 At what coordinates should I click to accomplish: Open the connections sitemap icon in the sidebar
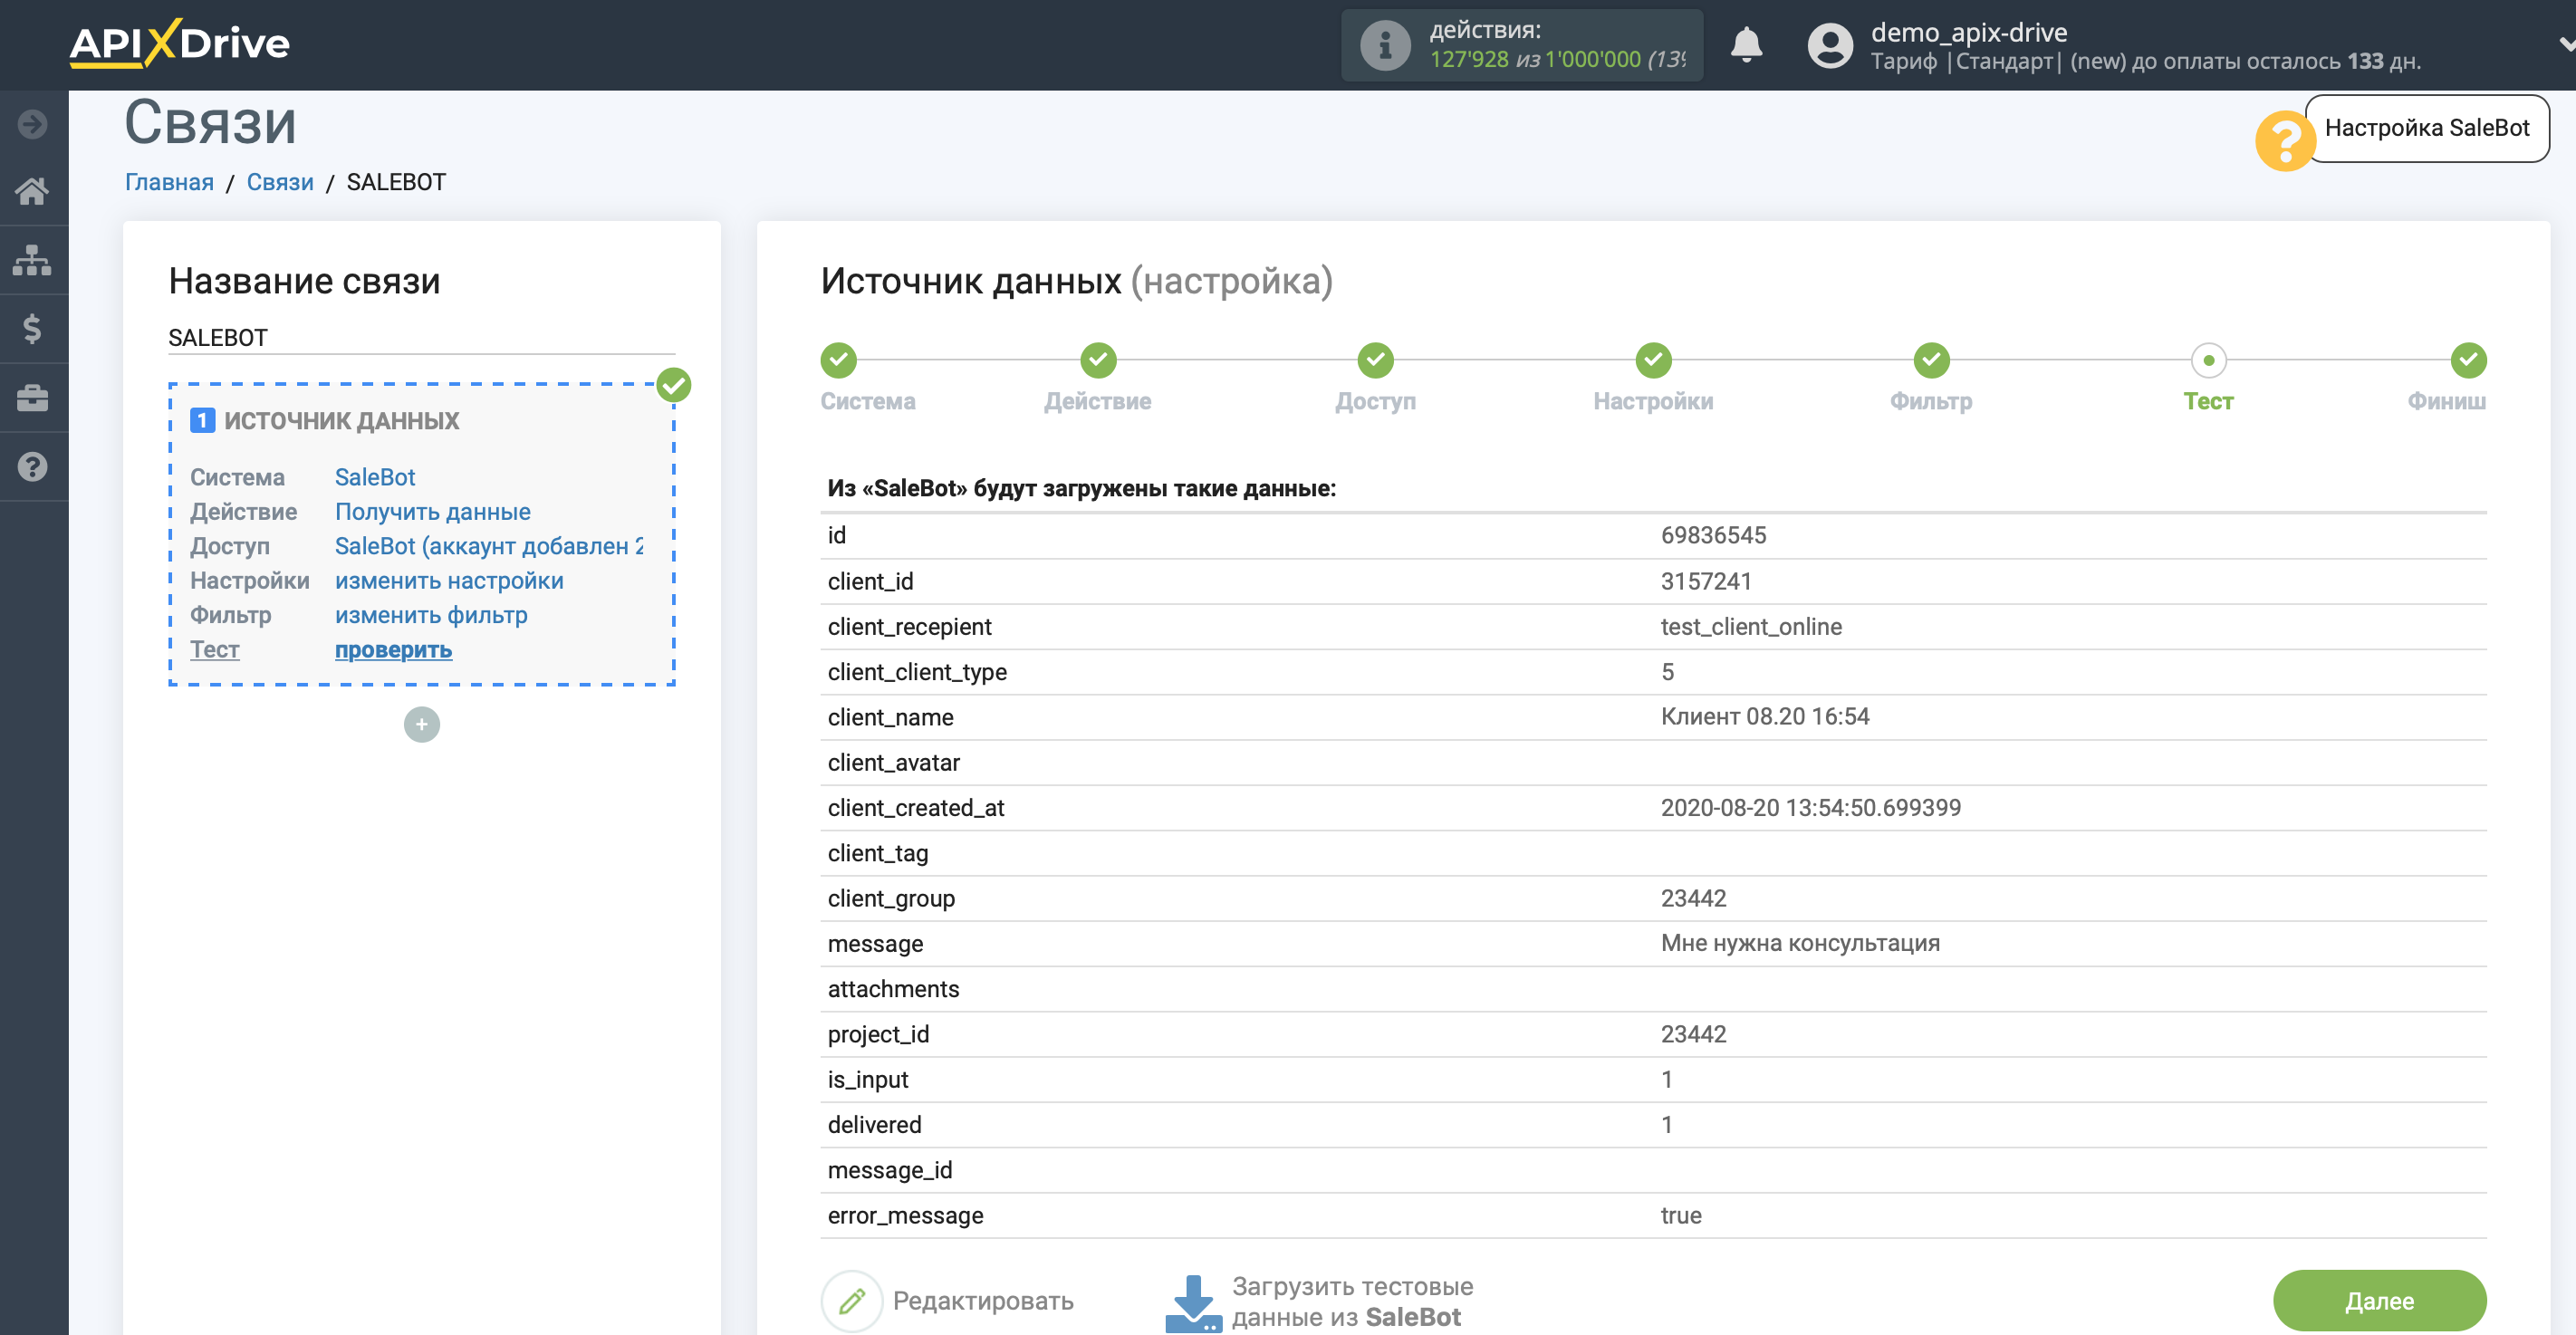(33, 260)
